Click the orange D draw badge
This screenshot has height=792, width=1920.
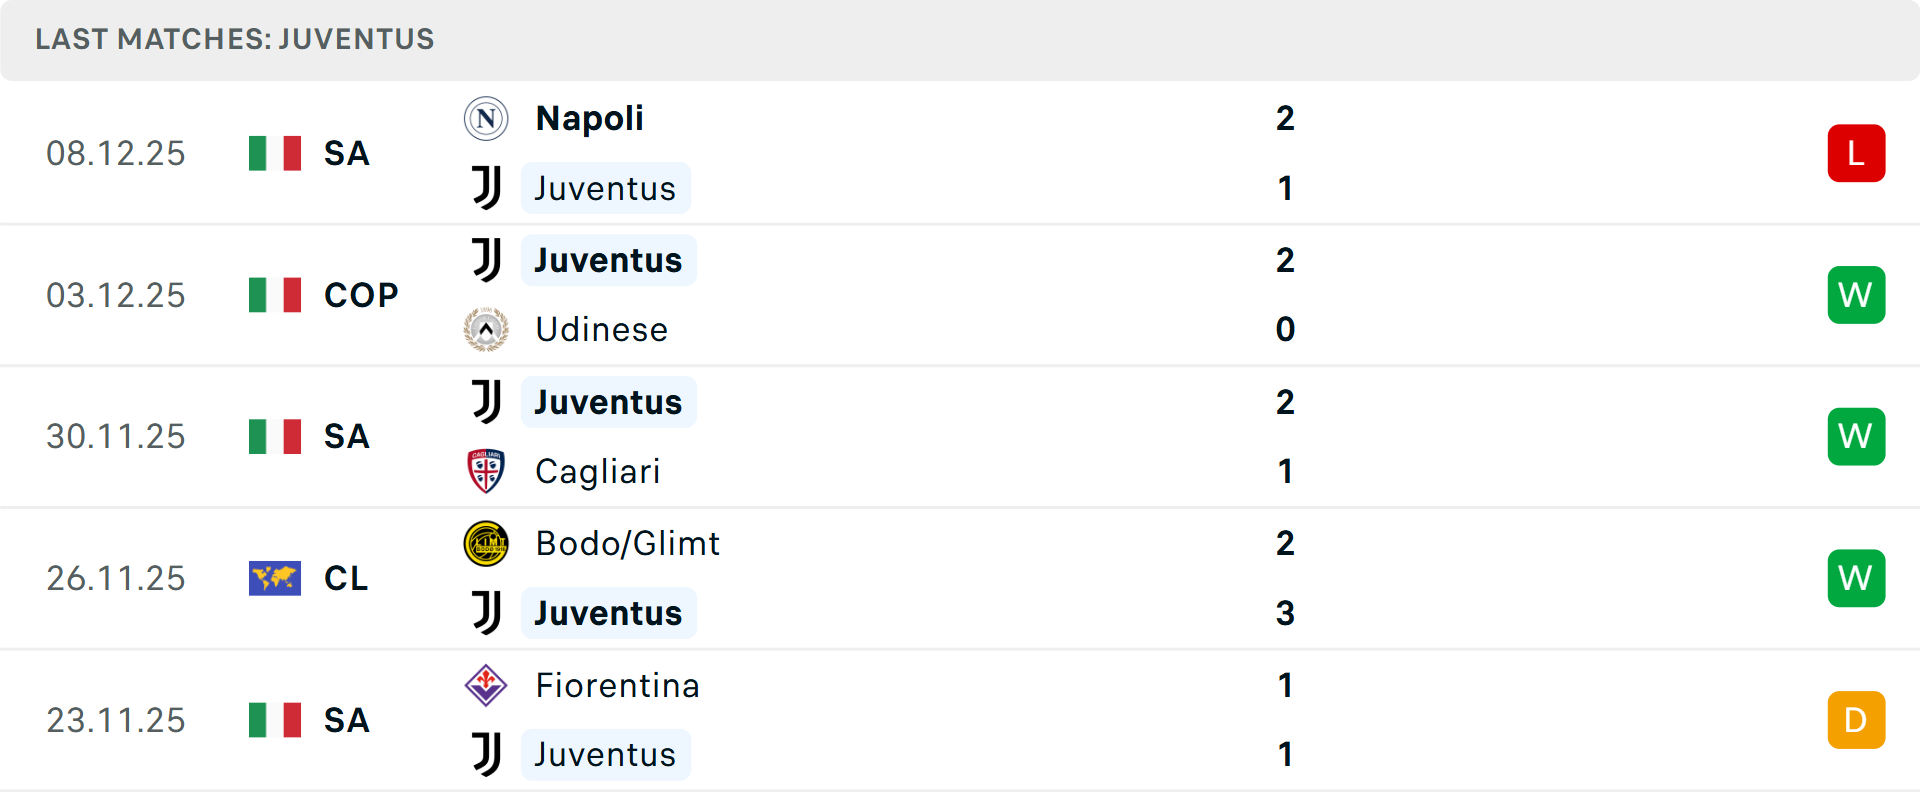[x=1856, y=720]
